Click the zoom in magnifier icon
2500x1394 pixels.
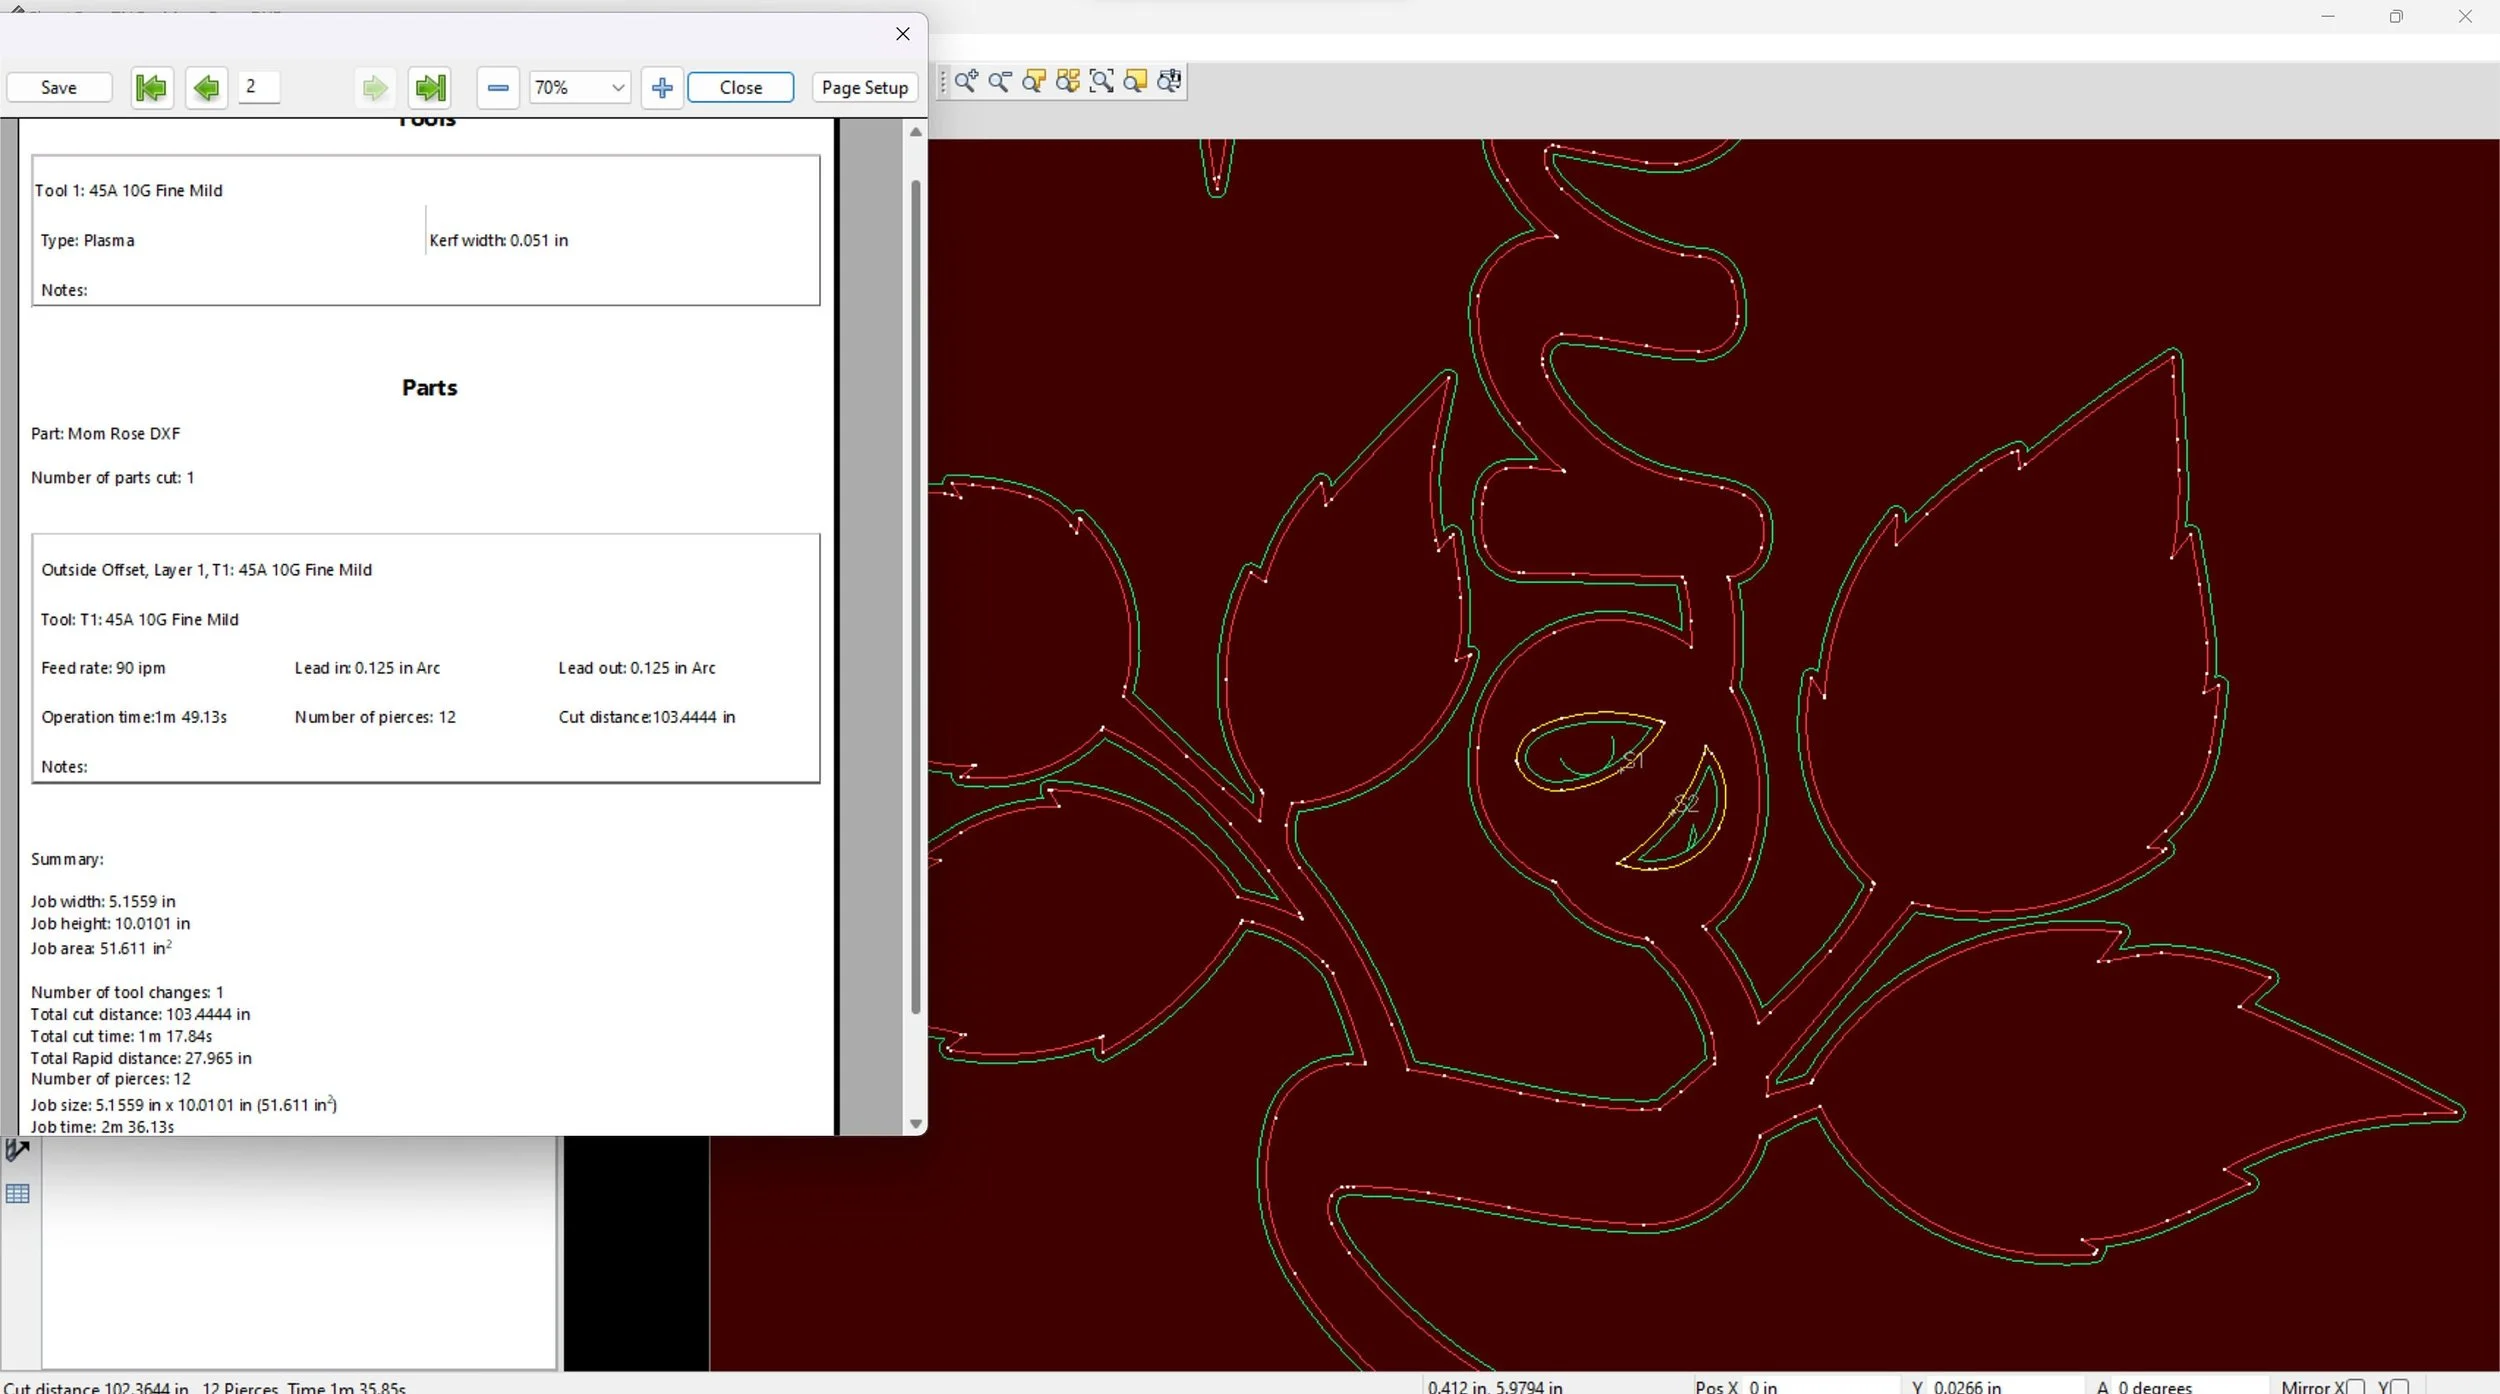(965, 82)
